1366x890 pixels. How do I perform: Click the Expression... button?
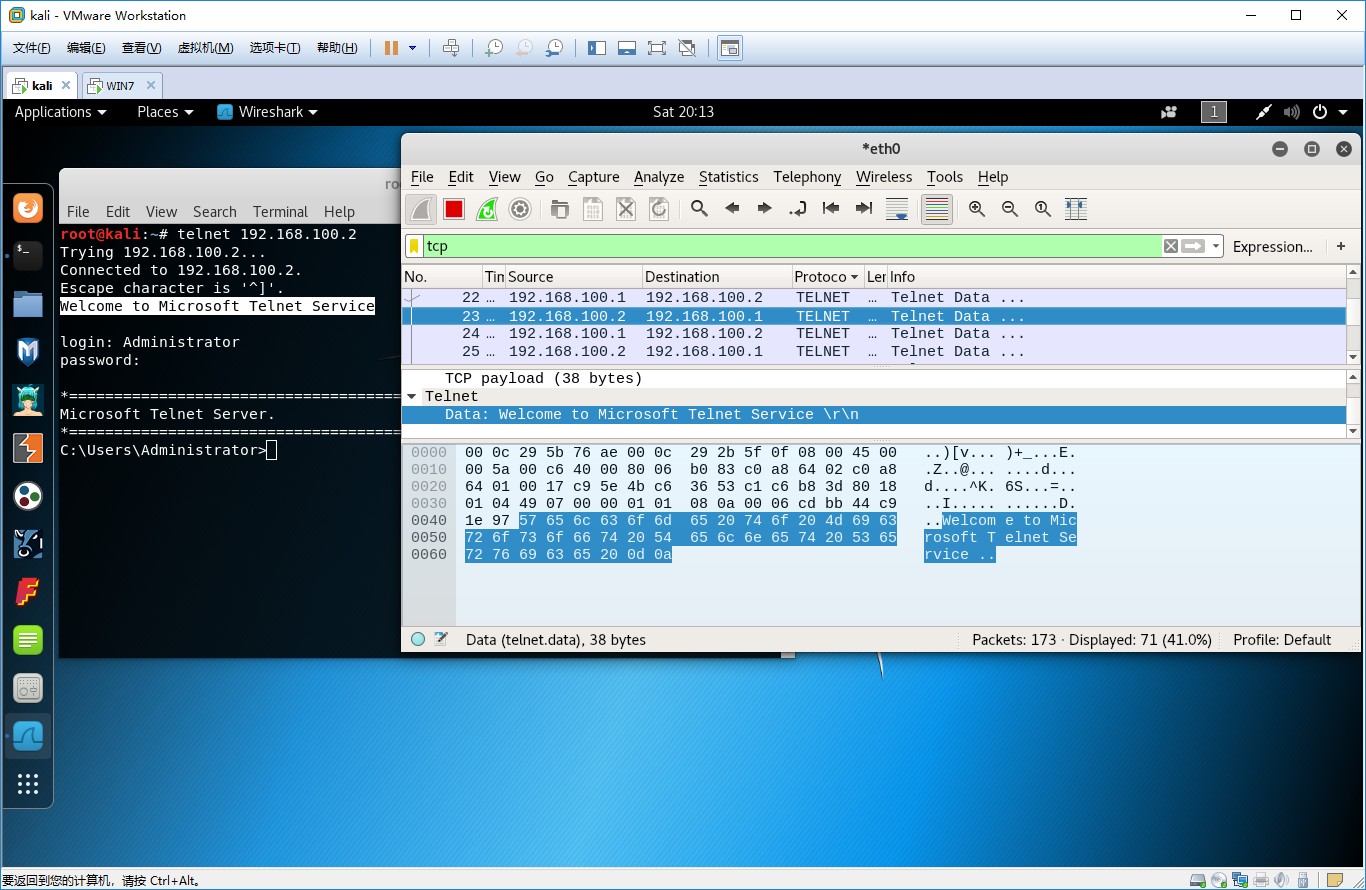point(1272,246)
